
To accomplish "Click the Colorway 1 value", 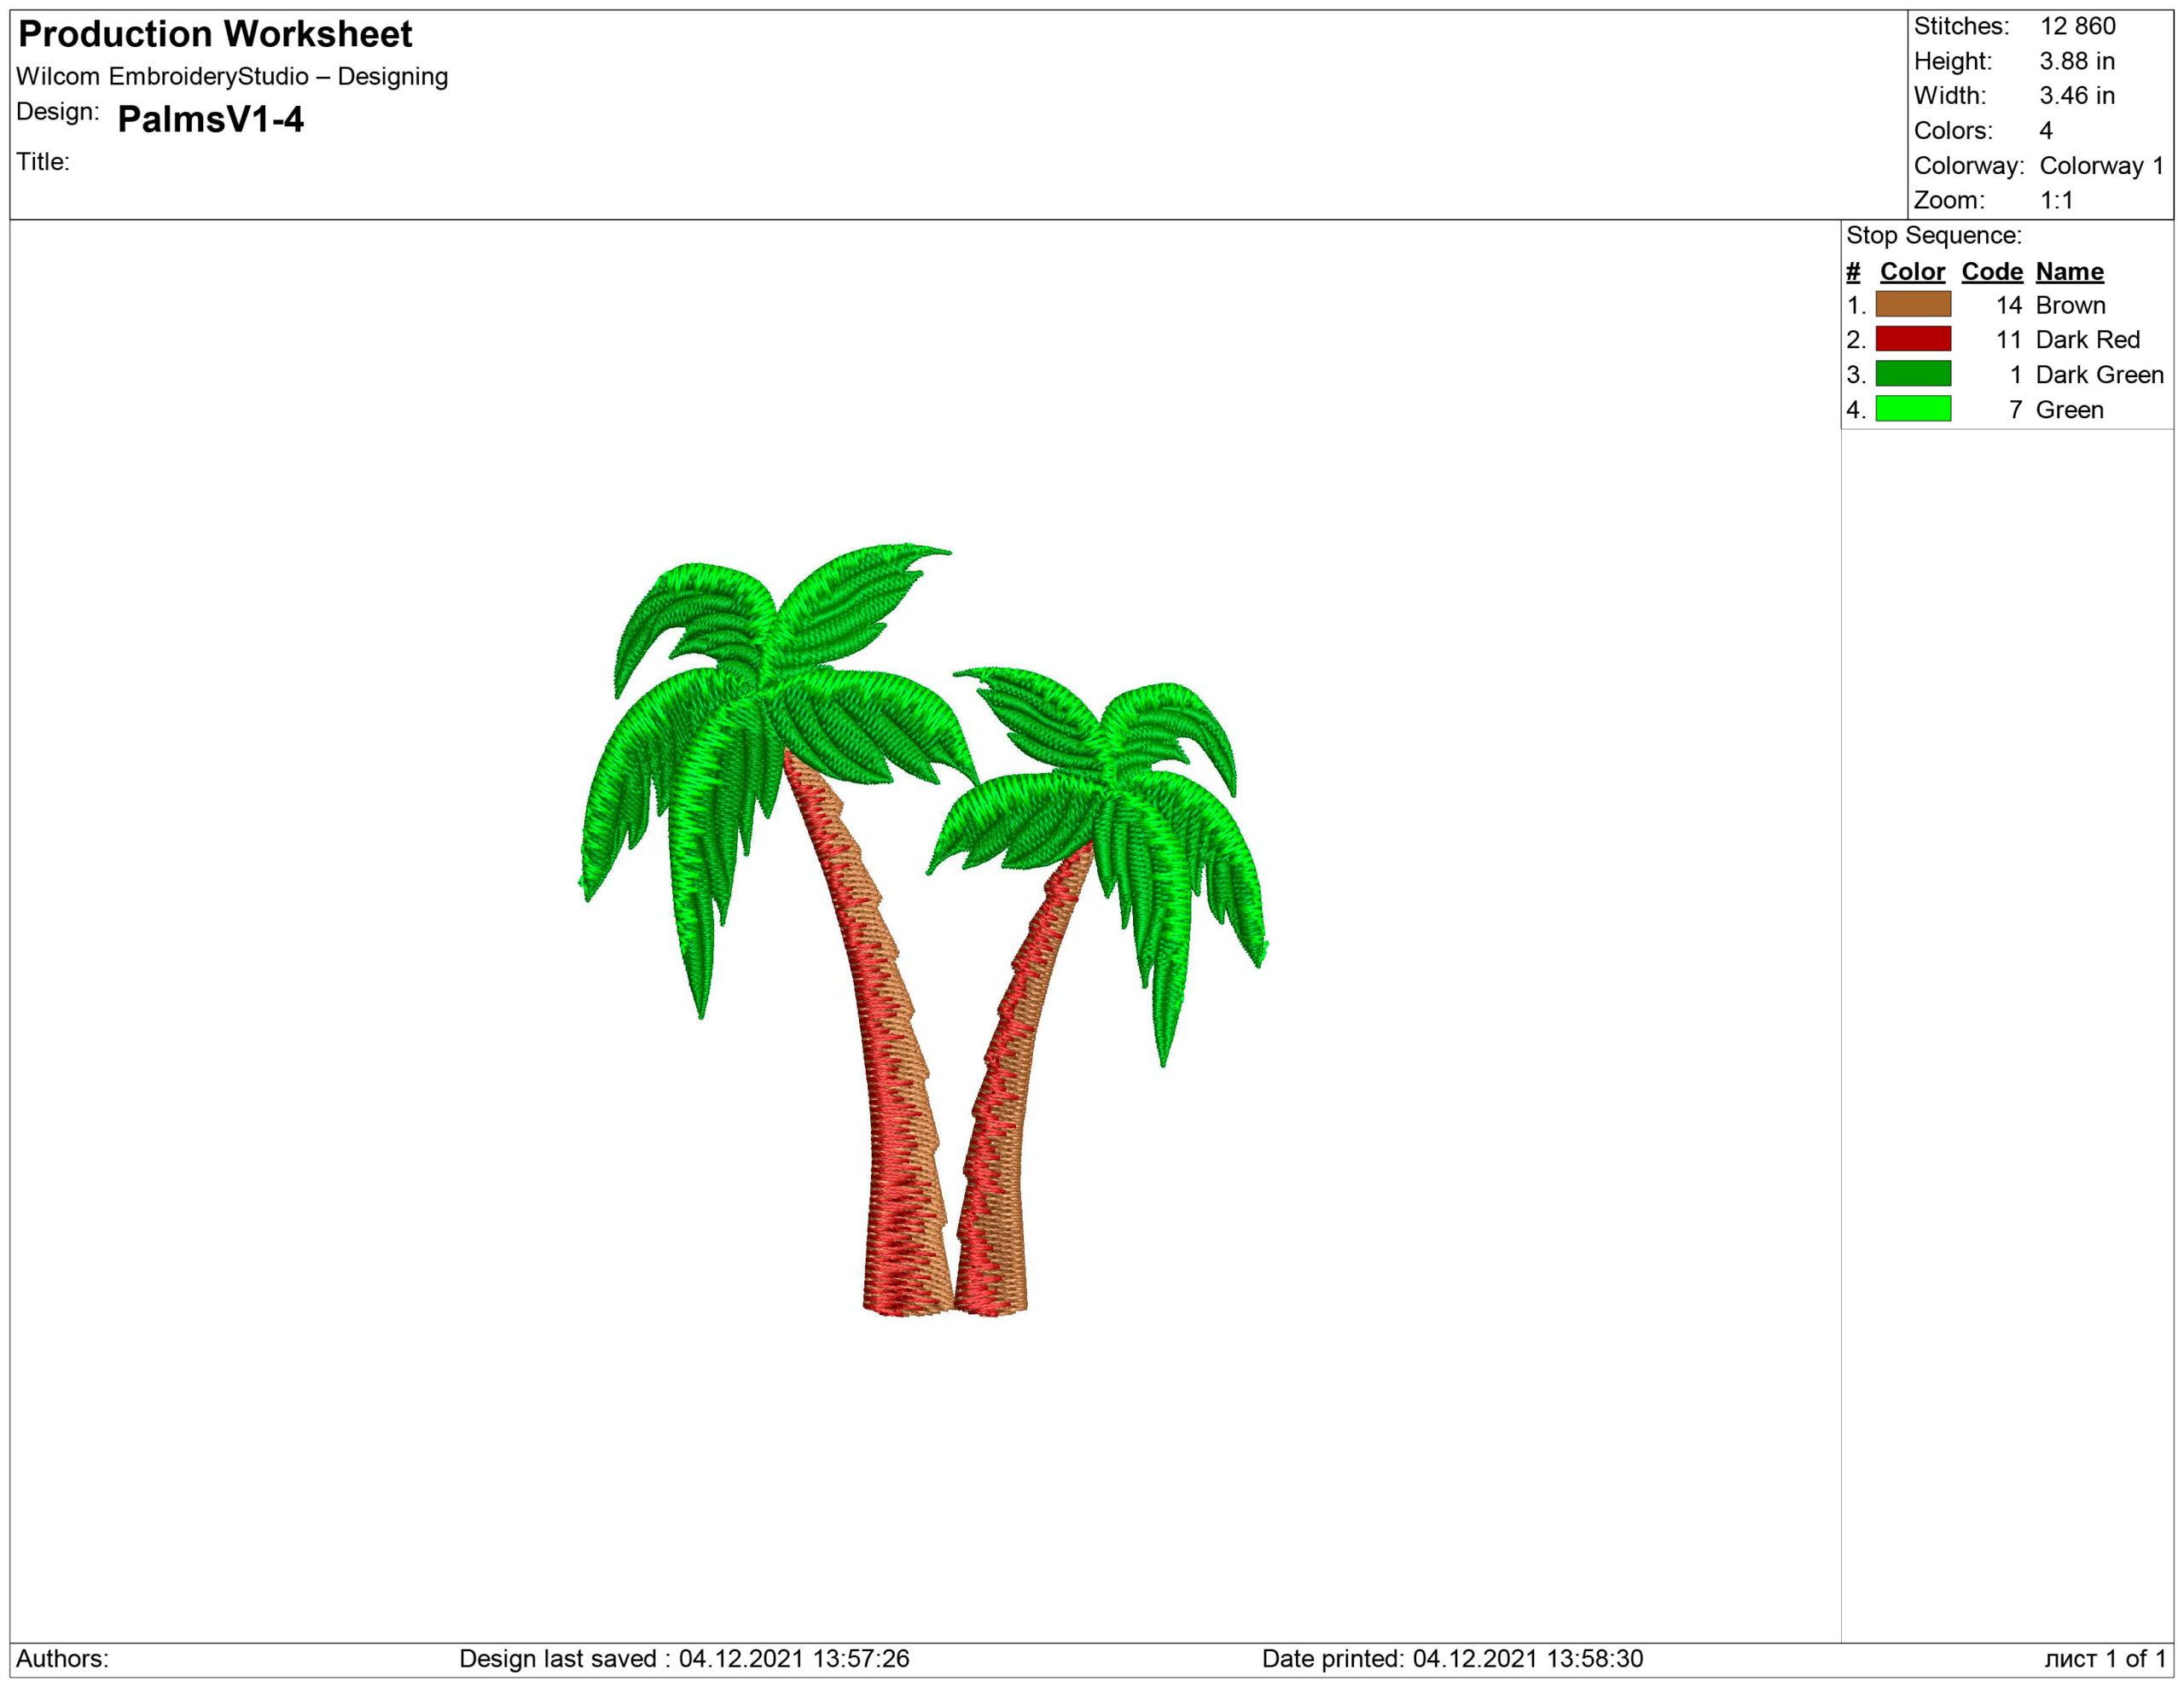I will (x=2100, y=165).
